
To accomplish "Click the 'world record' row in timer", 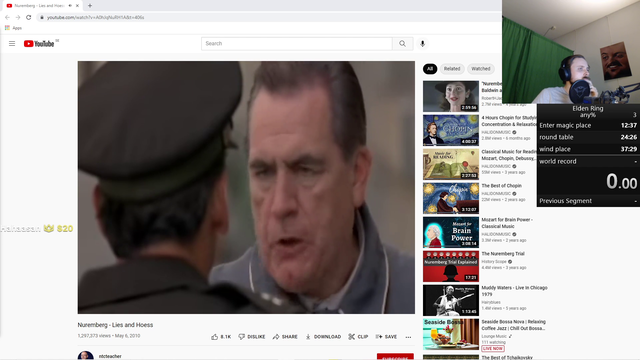I will tap(588, 161).
